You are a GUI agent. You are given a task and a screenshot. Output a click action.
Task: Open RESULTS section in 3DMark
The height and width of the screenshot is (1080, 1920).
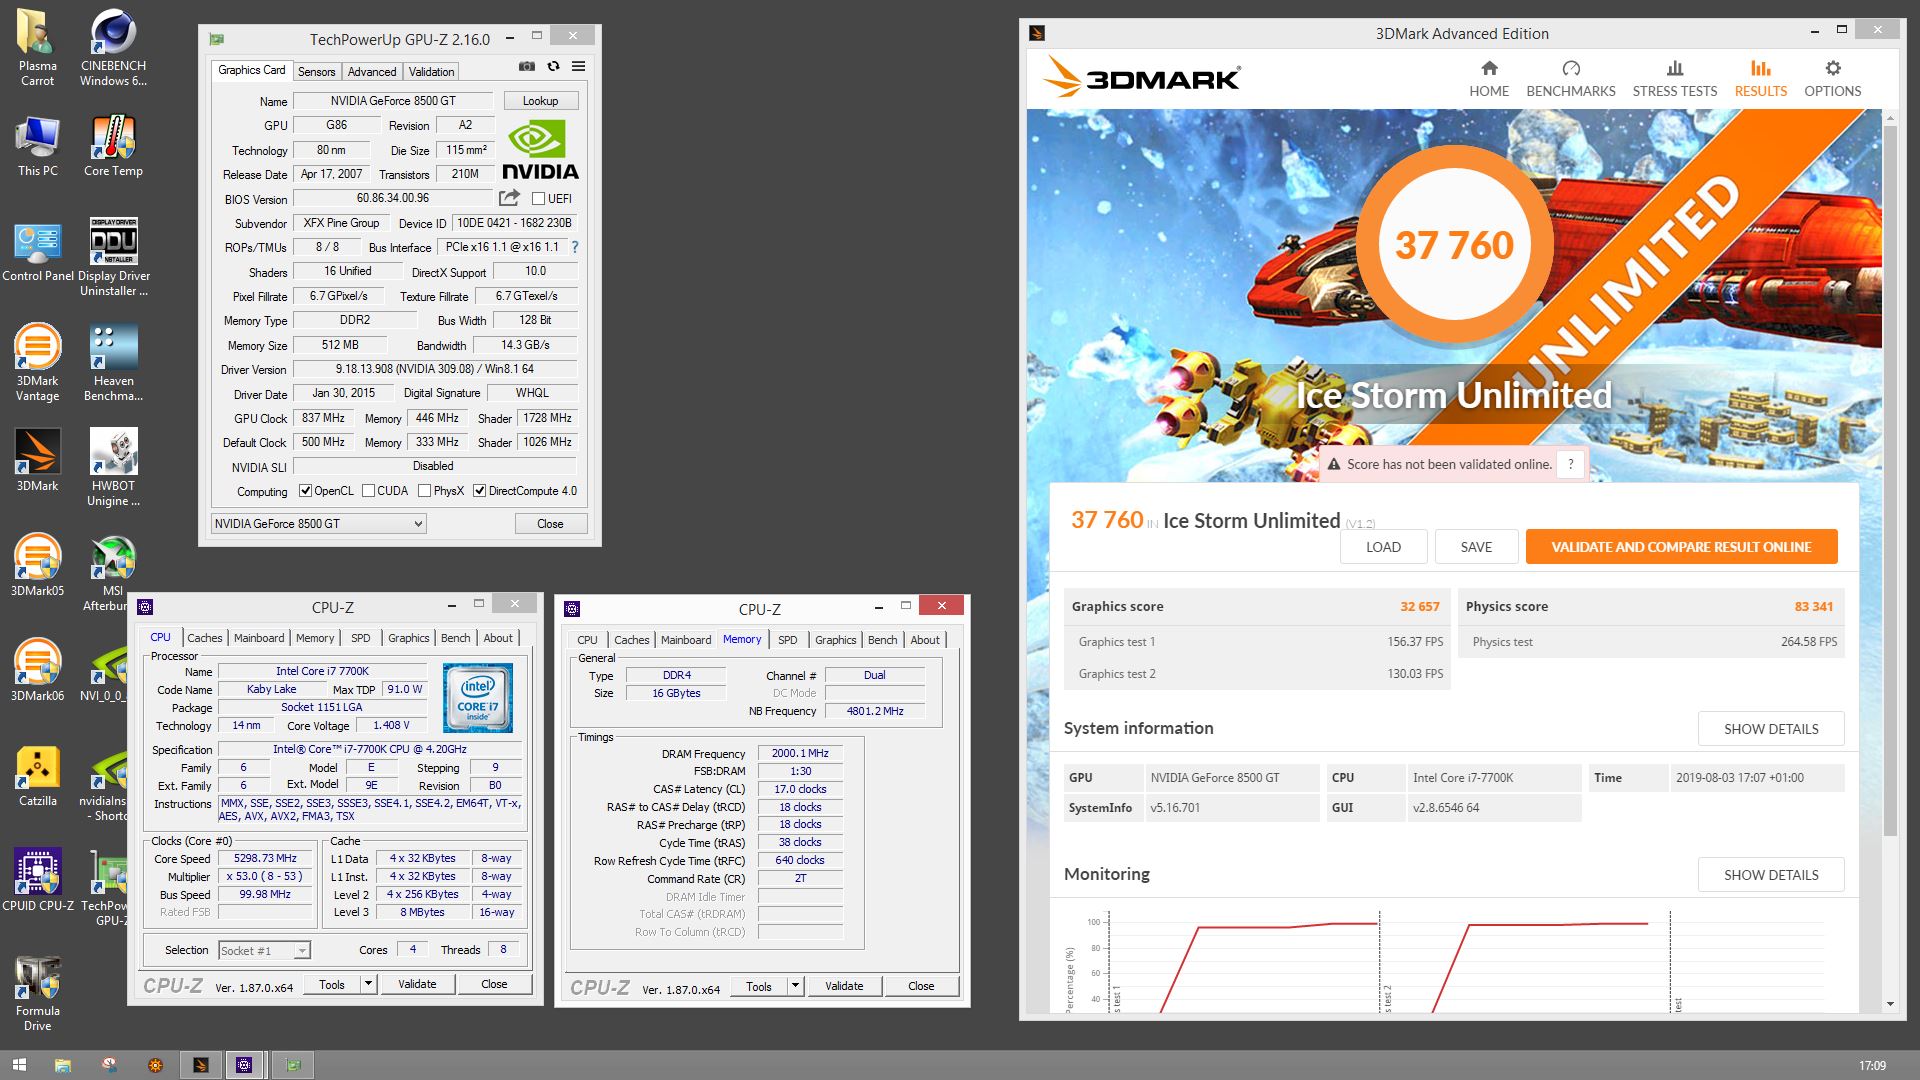point(1761,79)
